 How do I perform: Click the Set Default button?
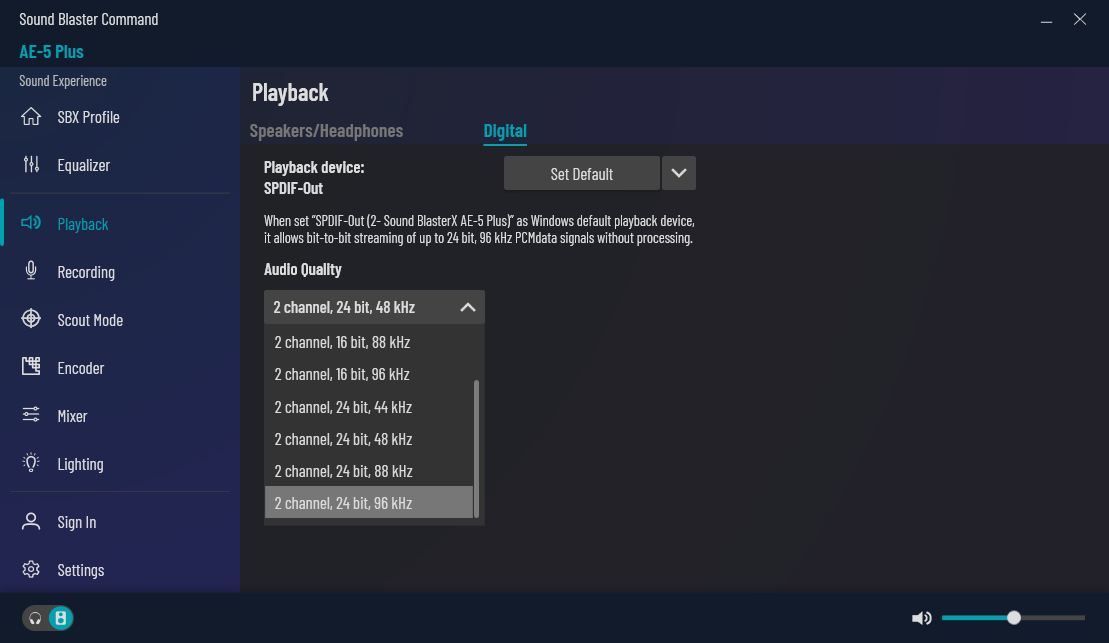click(581, 173)
